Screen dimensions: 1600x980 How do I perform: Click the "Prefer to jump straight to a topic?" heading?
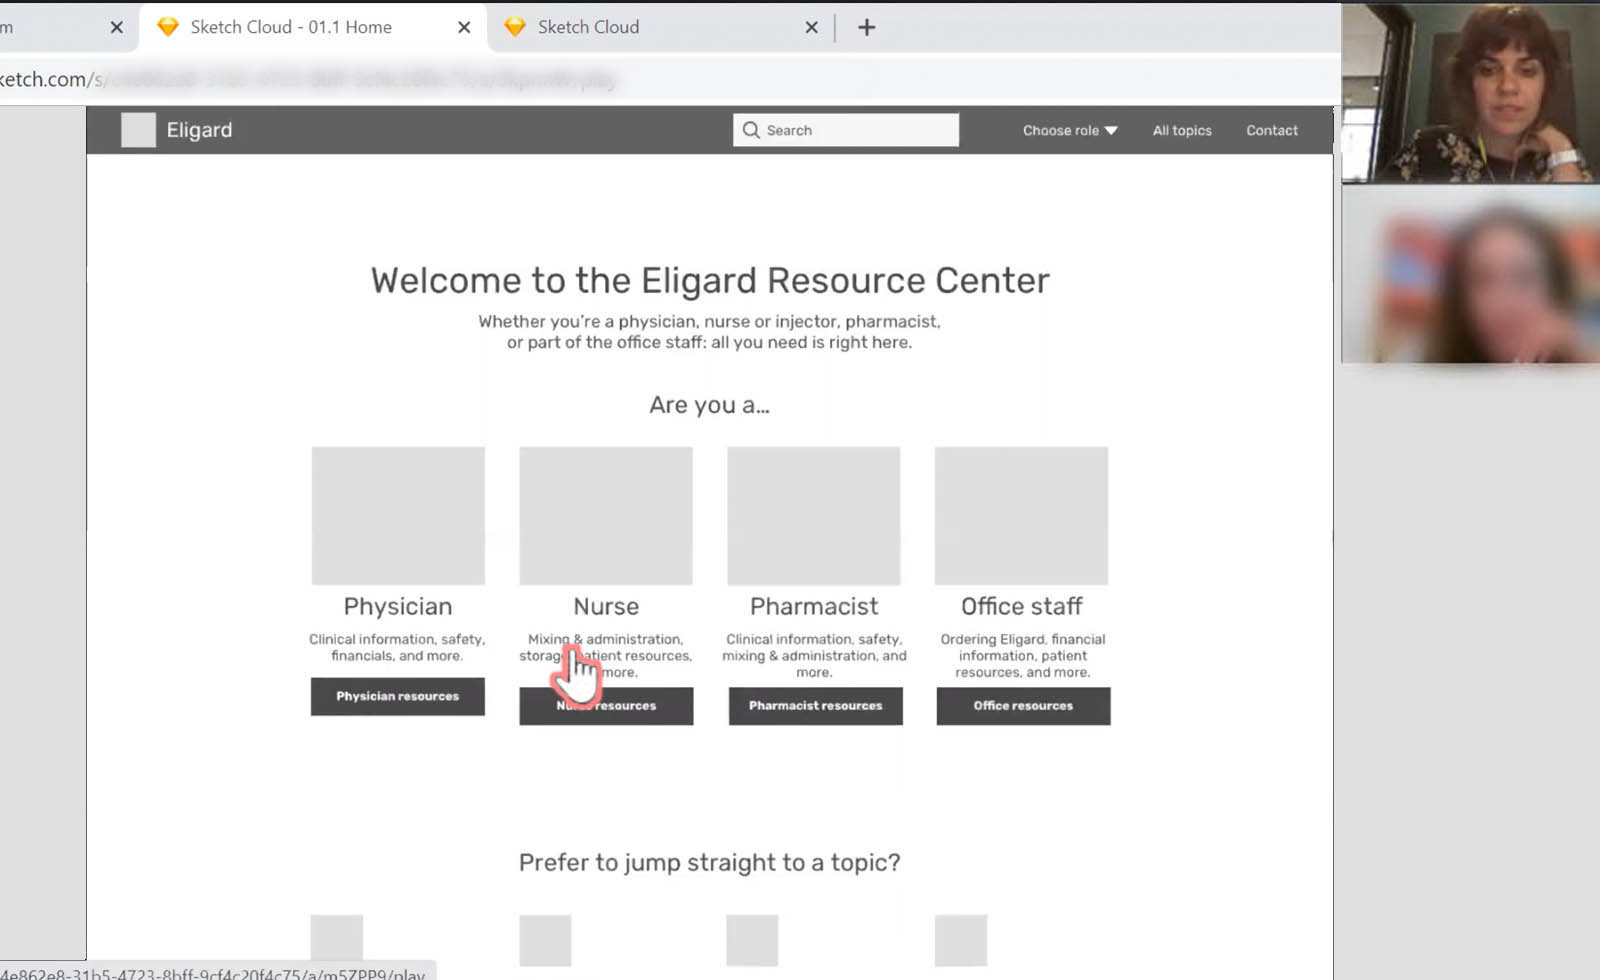(x=710, y=863)
